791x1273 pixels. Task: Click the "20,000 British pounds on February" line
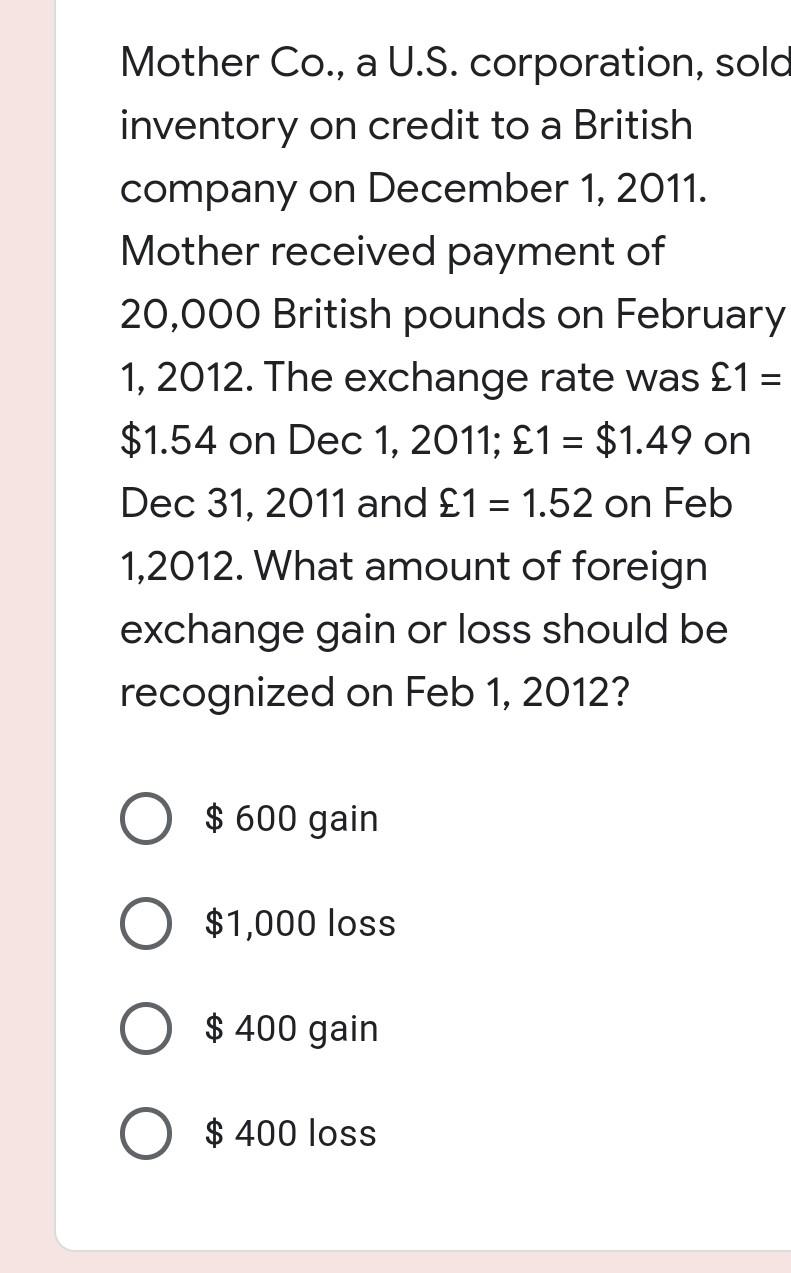tap(452, 315)
